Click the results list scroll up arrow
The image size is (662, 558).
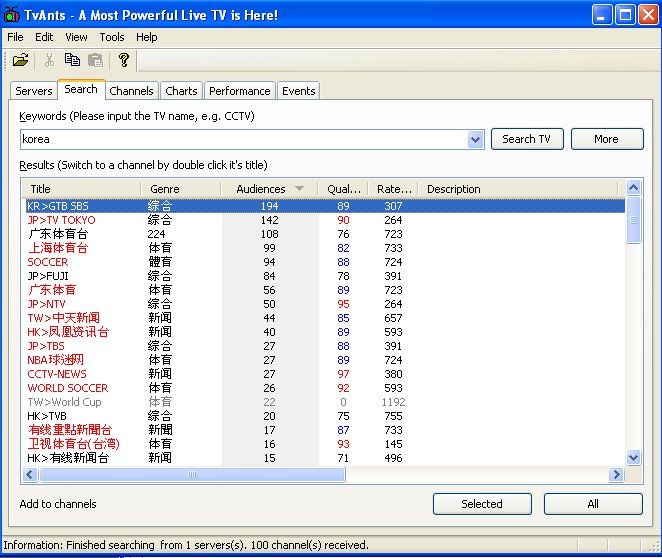(x=633, y=187)
